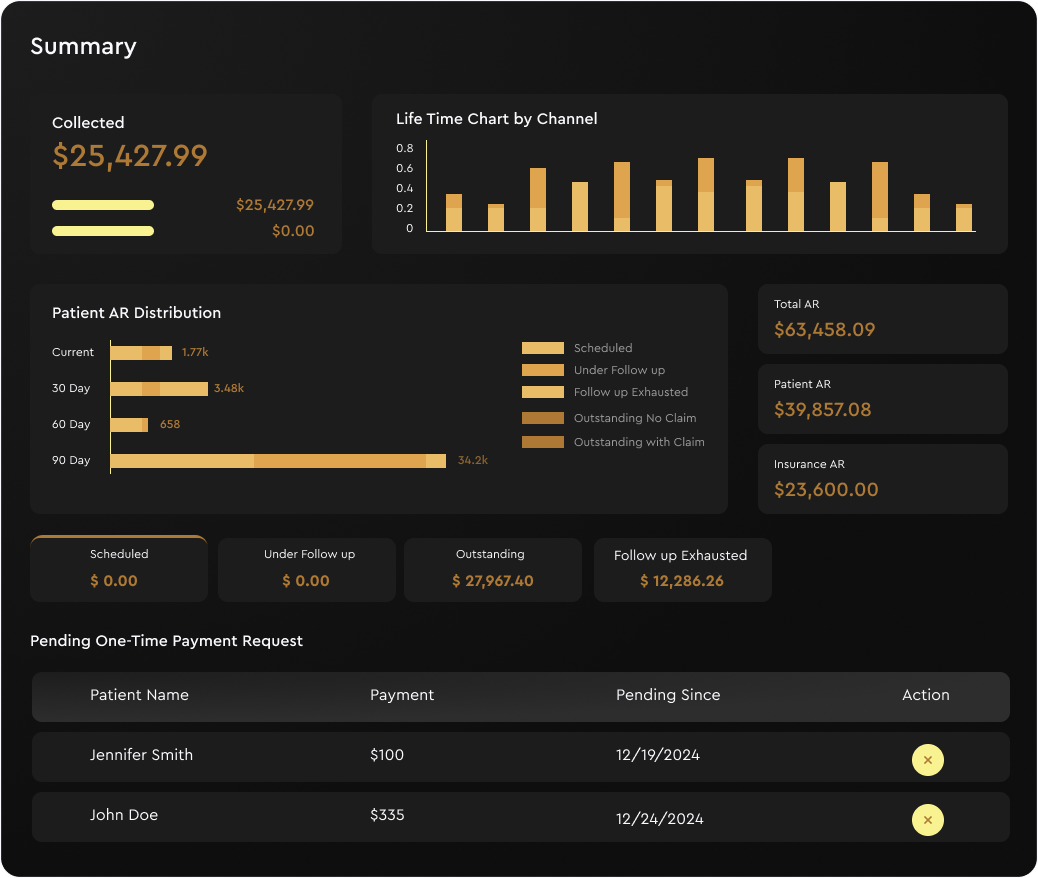The image size is (1038, 878).
Task: Select the Scheduled legend swatch
Action: [542, 348]
